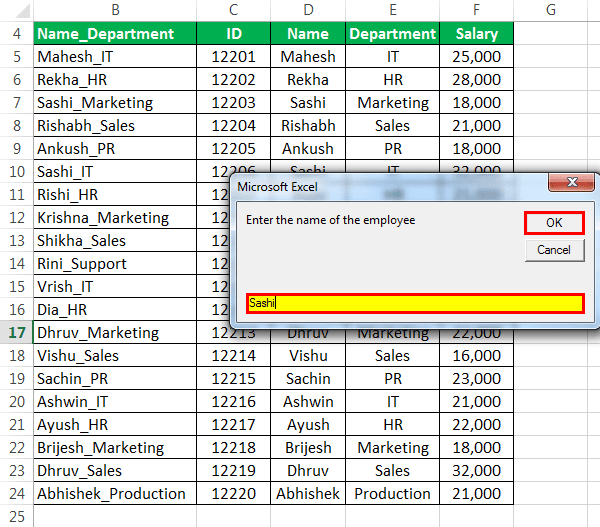Click Name cell Abhishek
Viewport: 600px width, 527px height.
pos(308,493)
